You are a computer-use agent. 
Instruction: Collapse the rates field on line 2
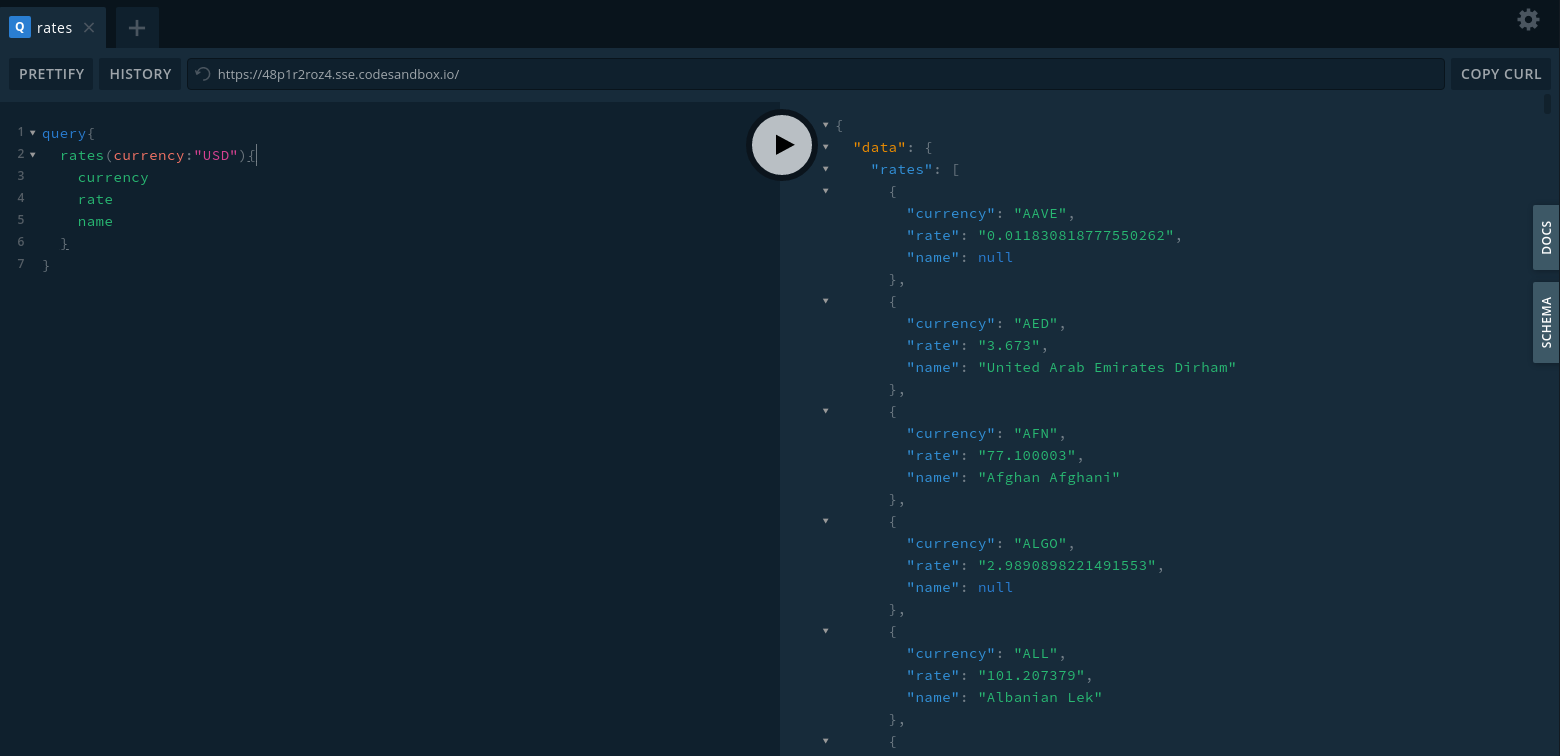[33, 155]
